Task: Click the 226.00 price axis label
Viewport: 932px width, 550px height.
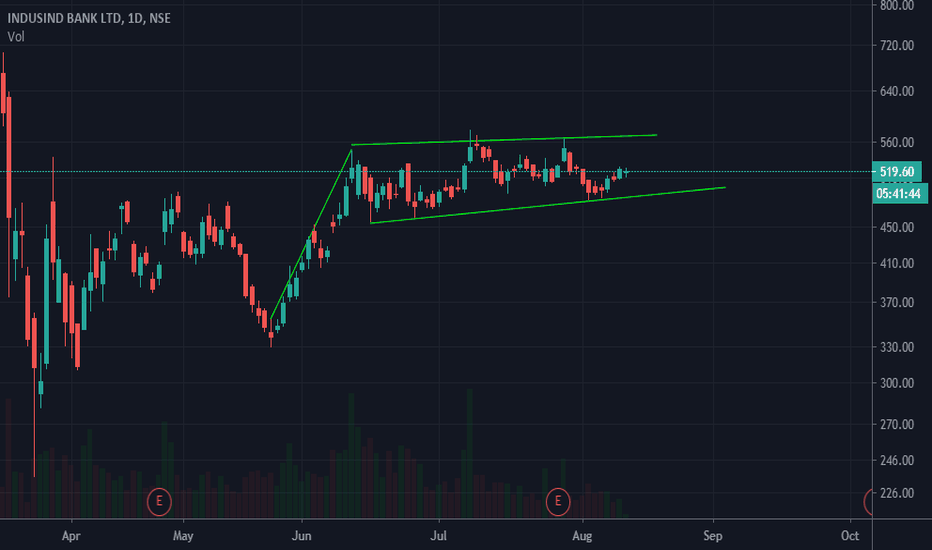Action: pos(897,493)
